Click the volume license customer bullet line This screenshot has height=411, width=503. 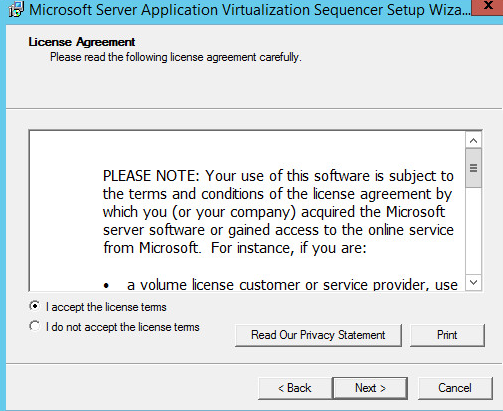coord(280,285)
